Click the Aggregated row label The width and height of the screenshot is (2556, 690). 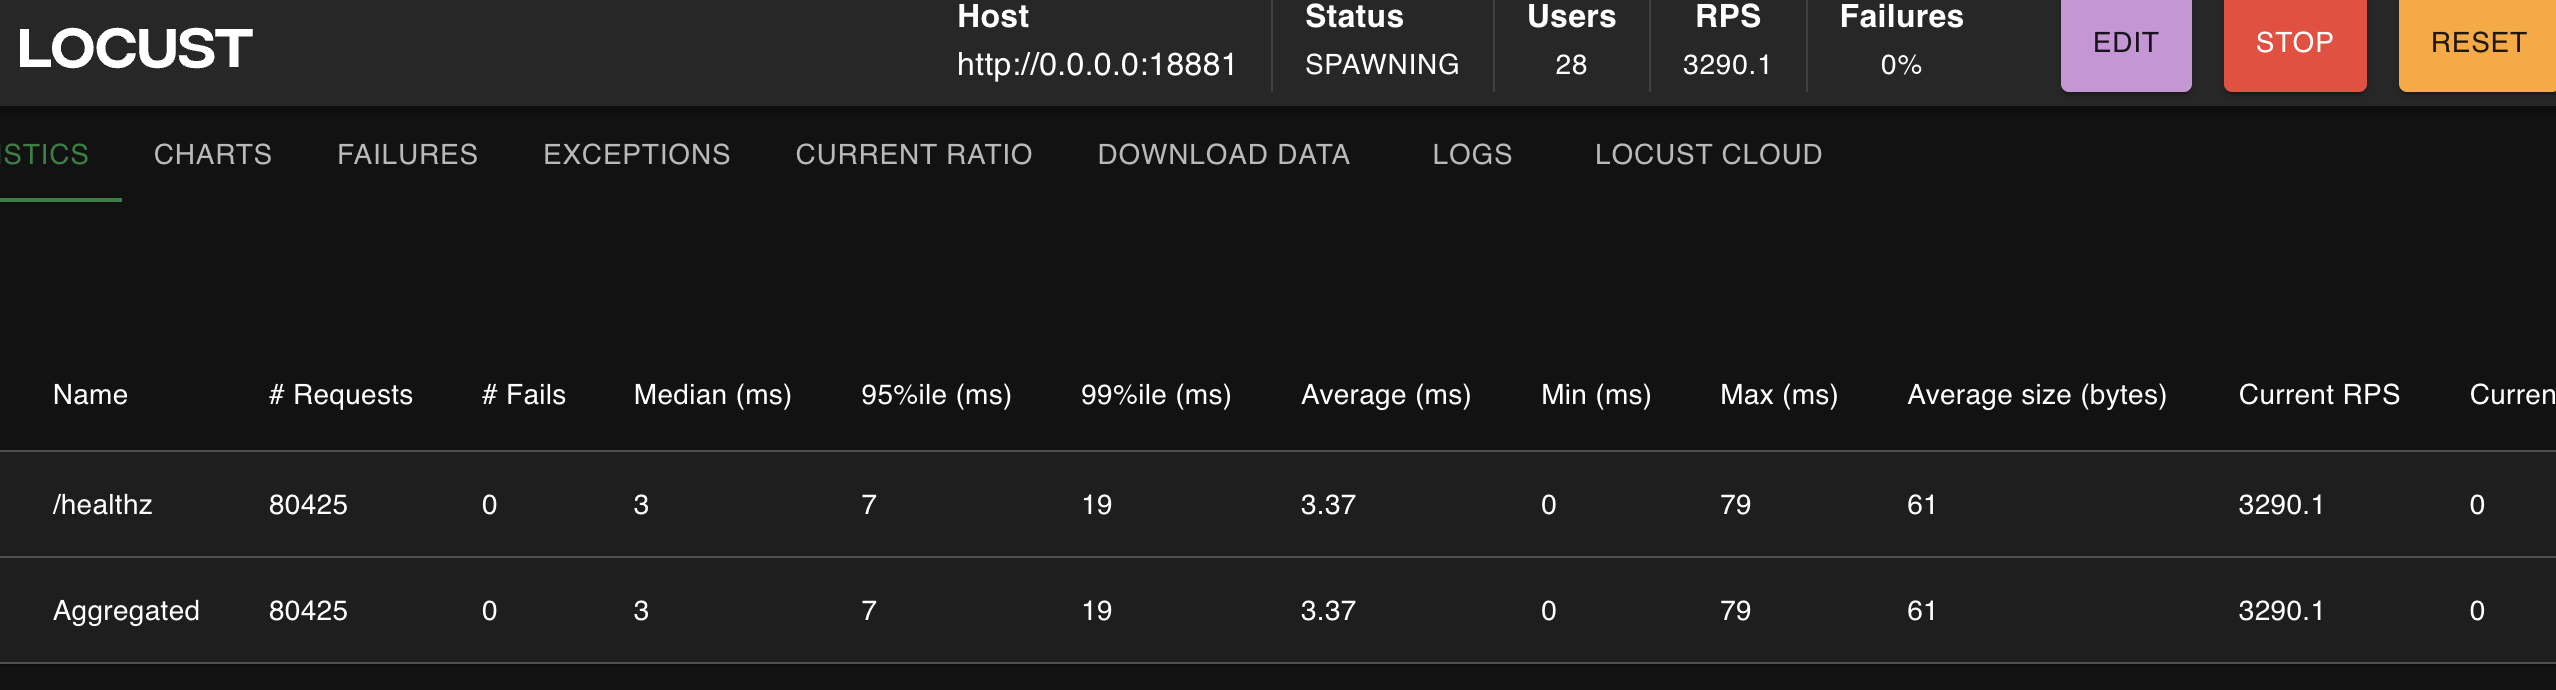pyautogui.click(x=126, y=610)
